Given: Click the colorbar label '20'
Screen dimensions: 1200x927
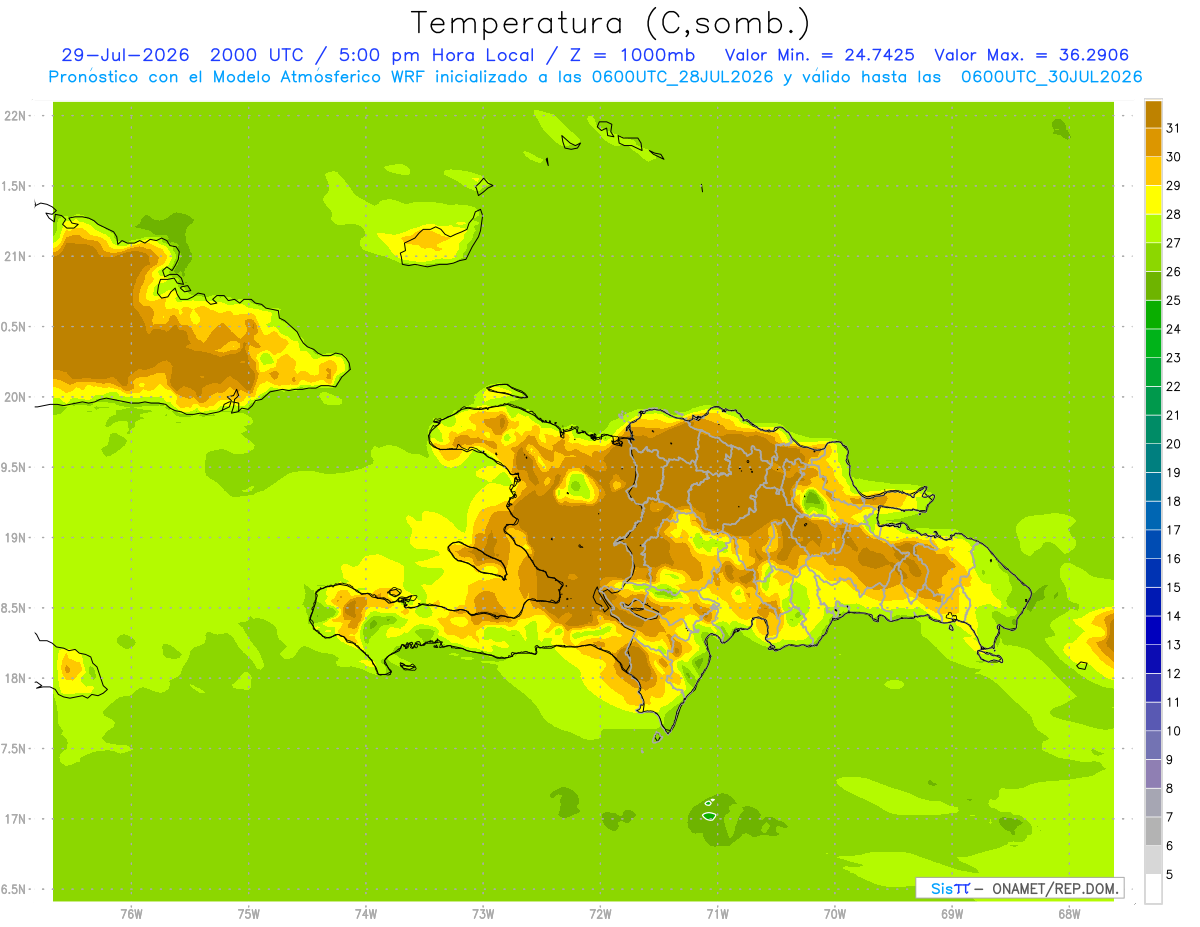Looking at the screenshot, I should 1173,444.
